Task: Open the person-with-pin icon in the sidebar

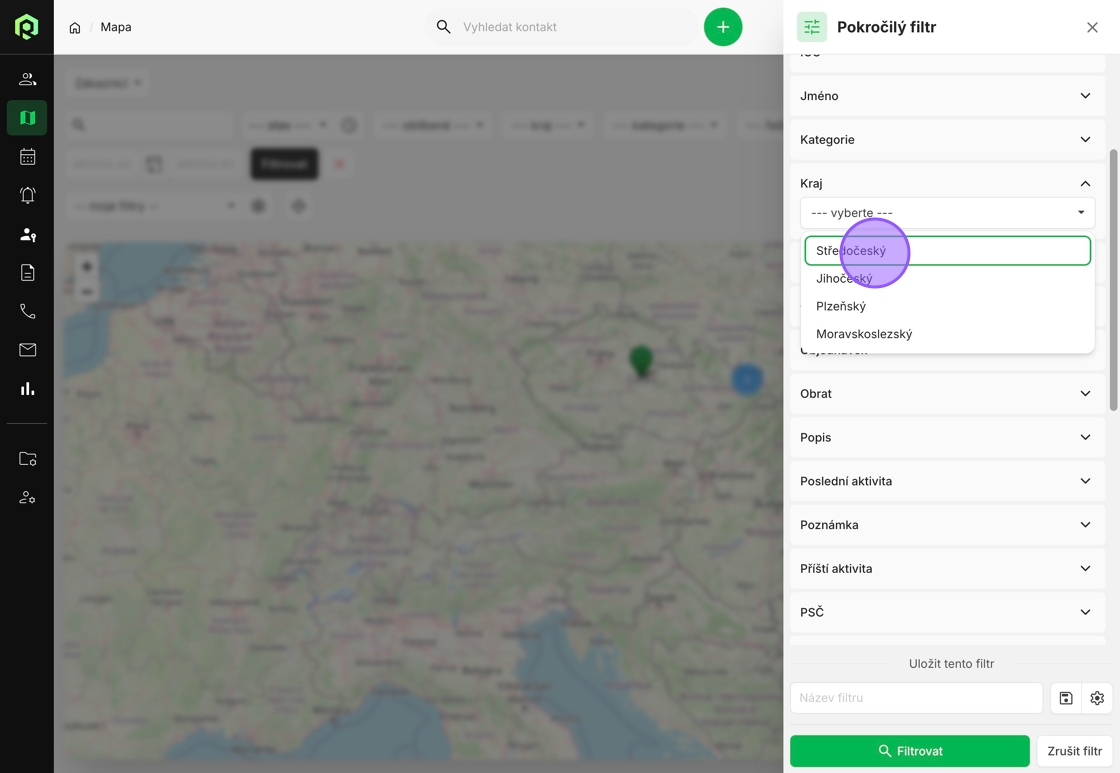Action: tap(27, 234)
